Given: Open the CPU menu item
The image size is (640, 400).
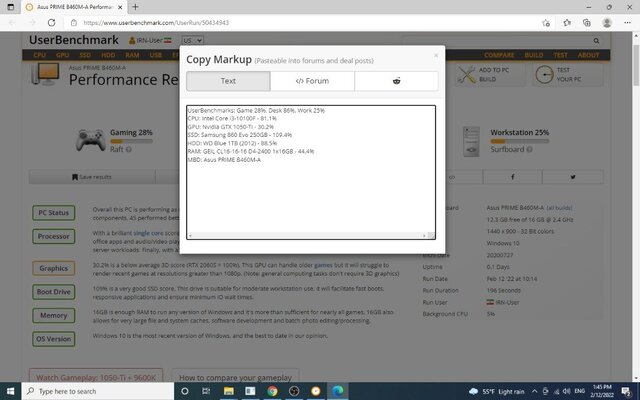Looking at the screenshot, I should pyautogui.click(x=40, y=55).
